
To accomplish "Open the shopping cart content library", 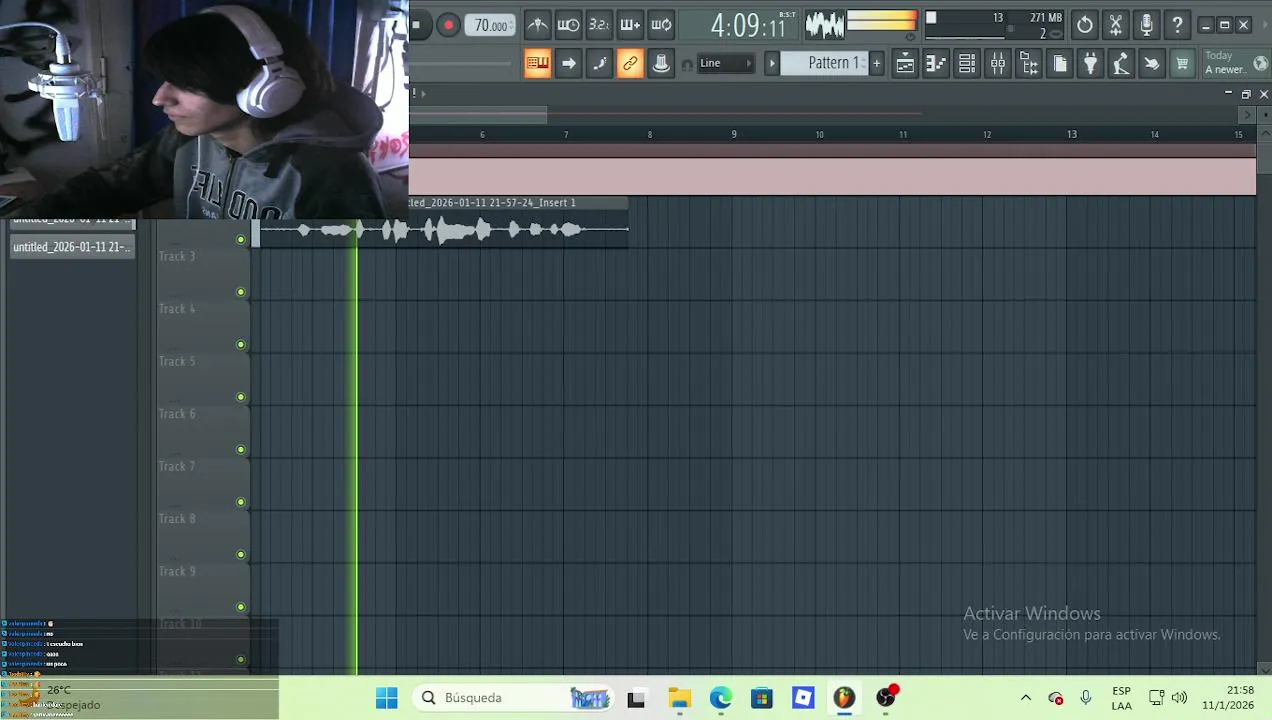I will [x=1182, y=64].
